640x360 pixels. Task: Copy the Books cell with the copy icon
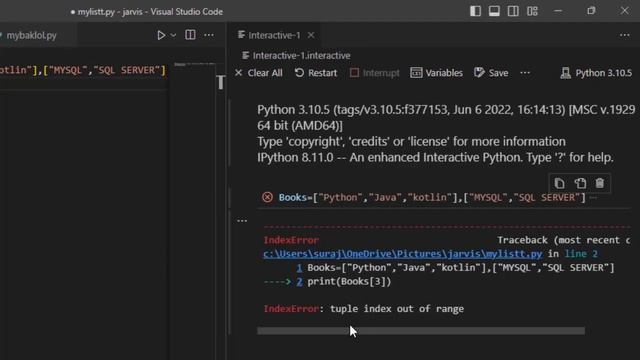click(560, 183)
